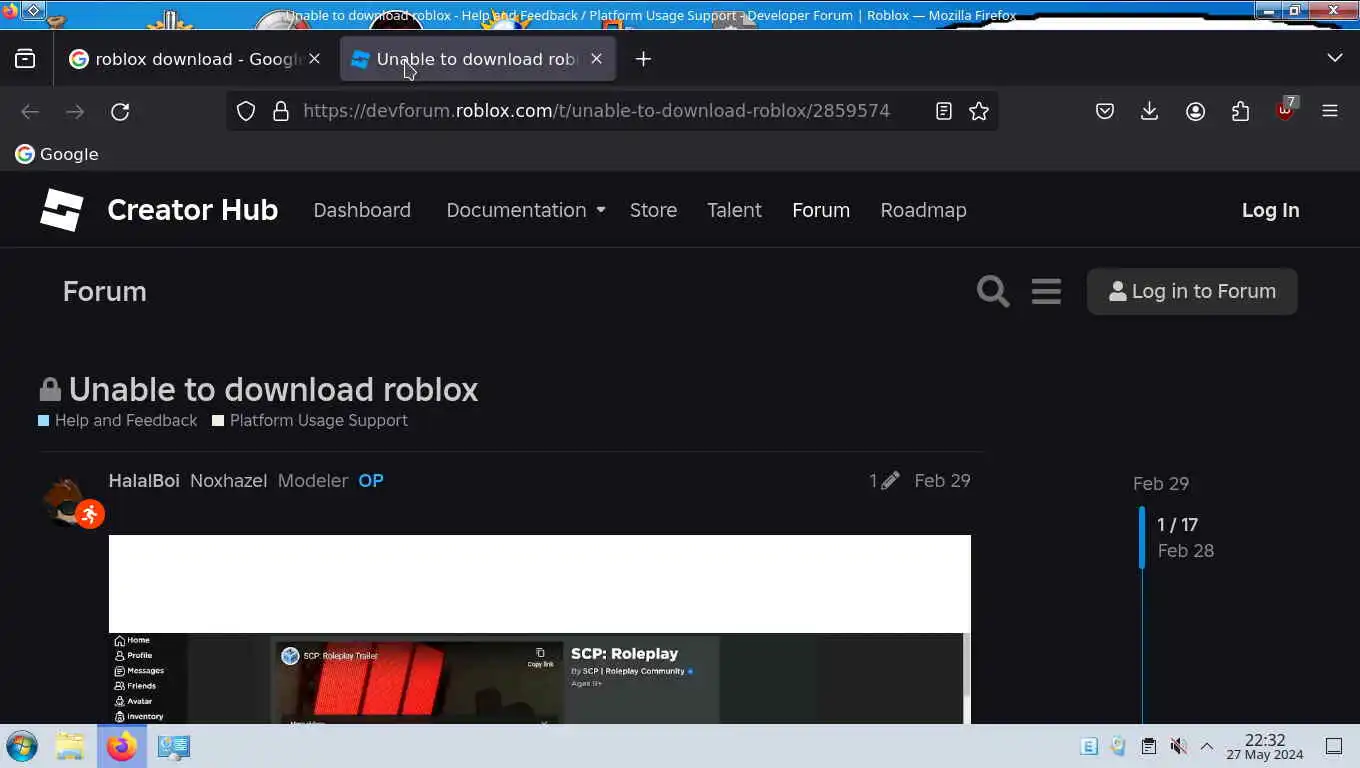Open the Firefox hamburger application menu

[1330, 111]
